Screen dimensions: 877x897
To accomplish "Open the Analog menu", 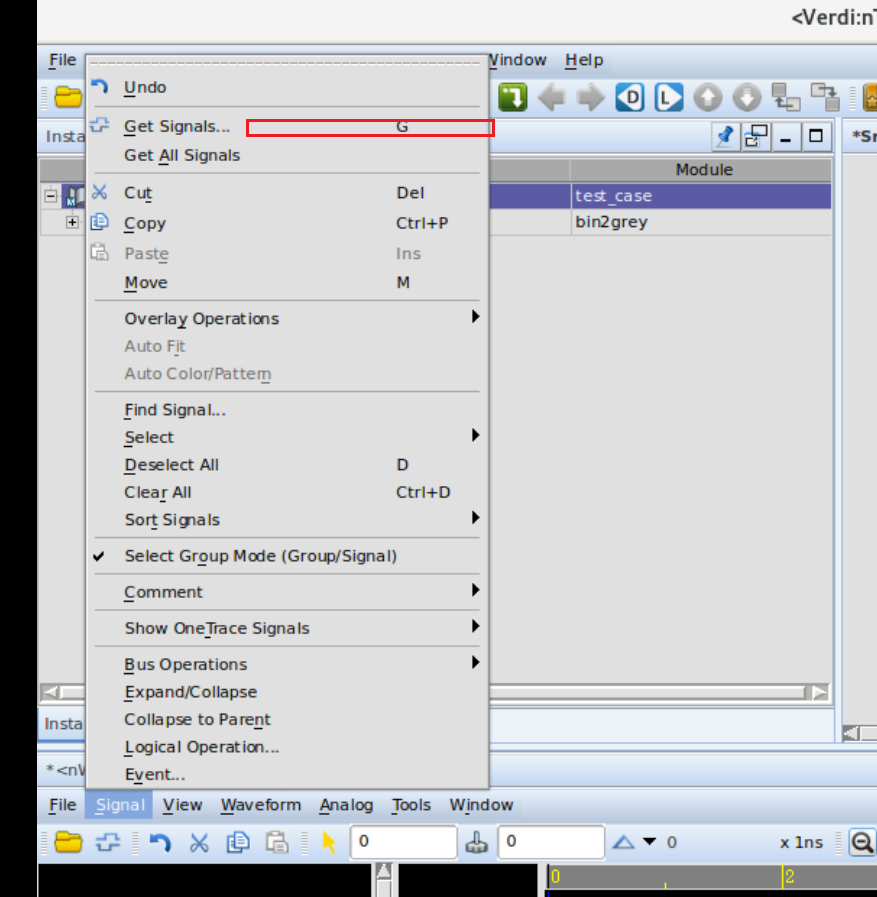I will coord(346,805).
